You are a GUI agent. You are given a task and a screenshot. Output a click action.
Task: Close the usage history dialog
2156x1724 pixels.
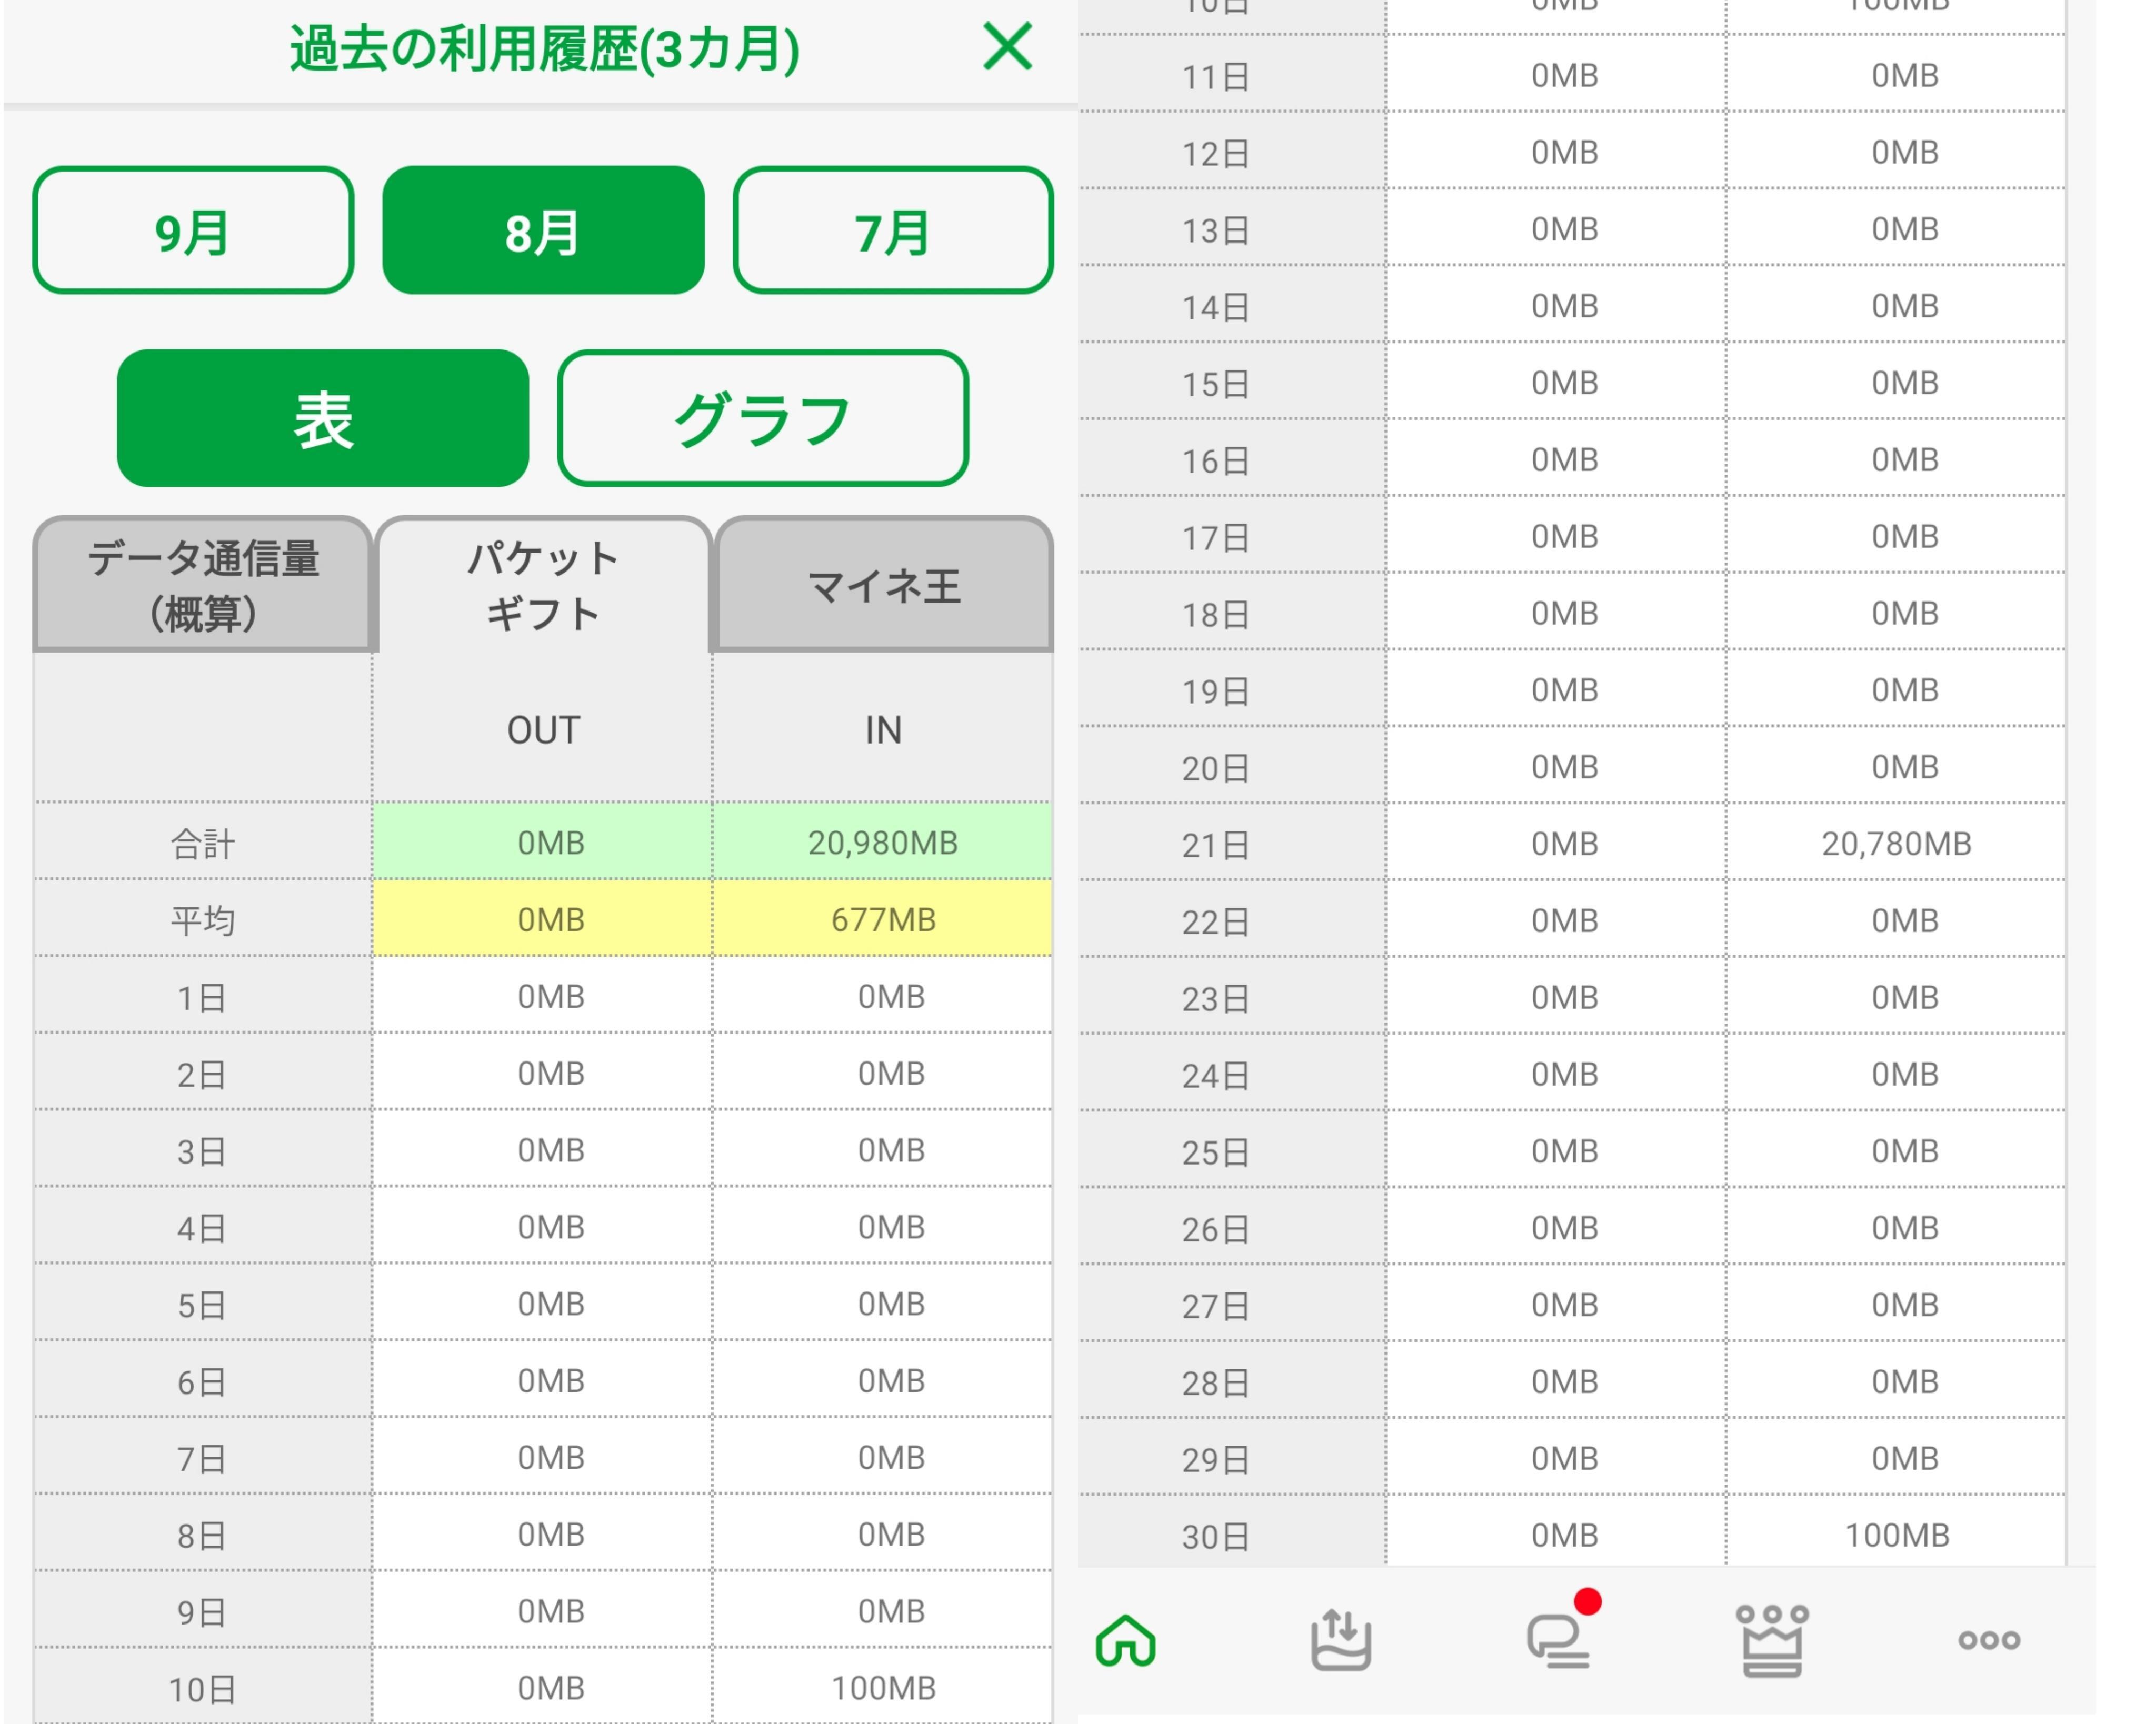(x=1006, y=47)
